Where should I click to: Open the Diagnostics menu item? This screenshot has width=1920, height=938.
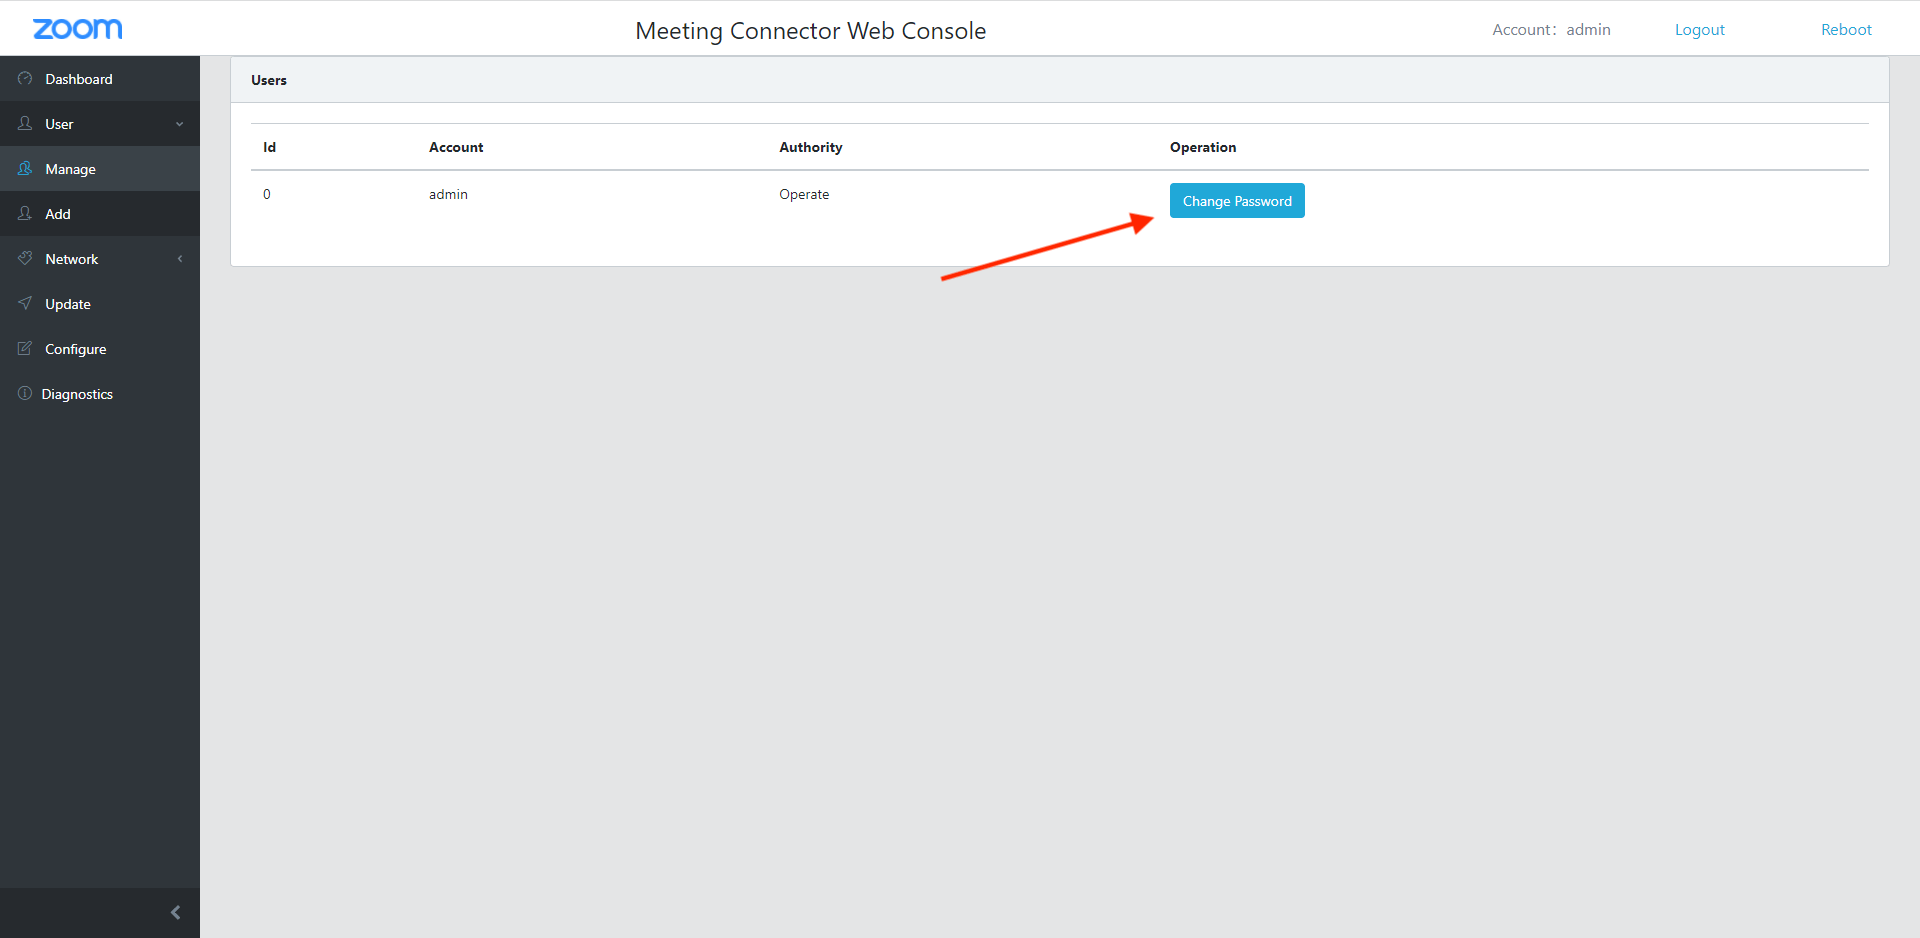100,393
